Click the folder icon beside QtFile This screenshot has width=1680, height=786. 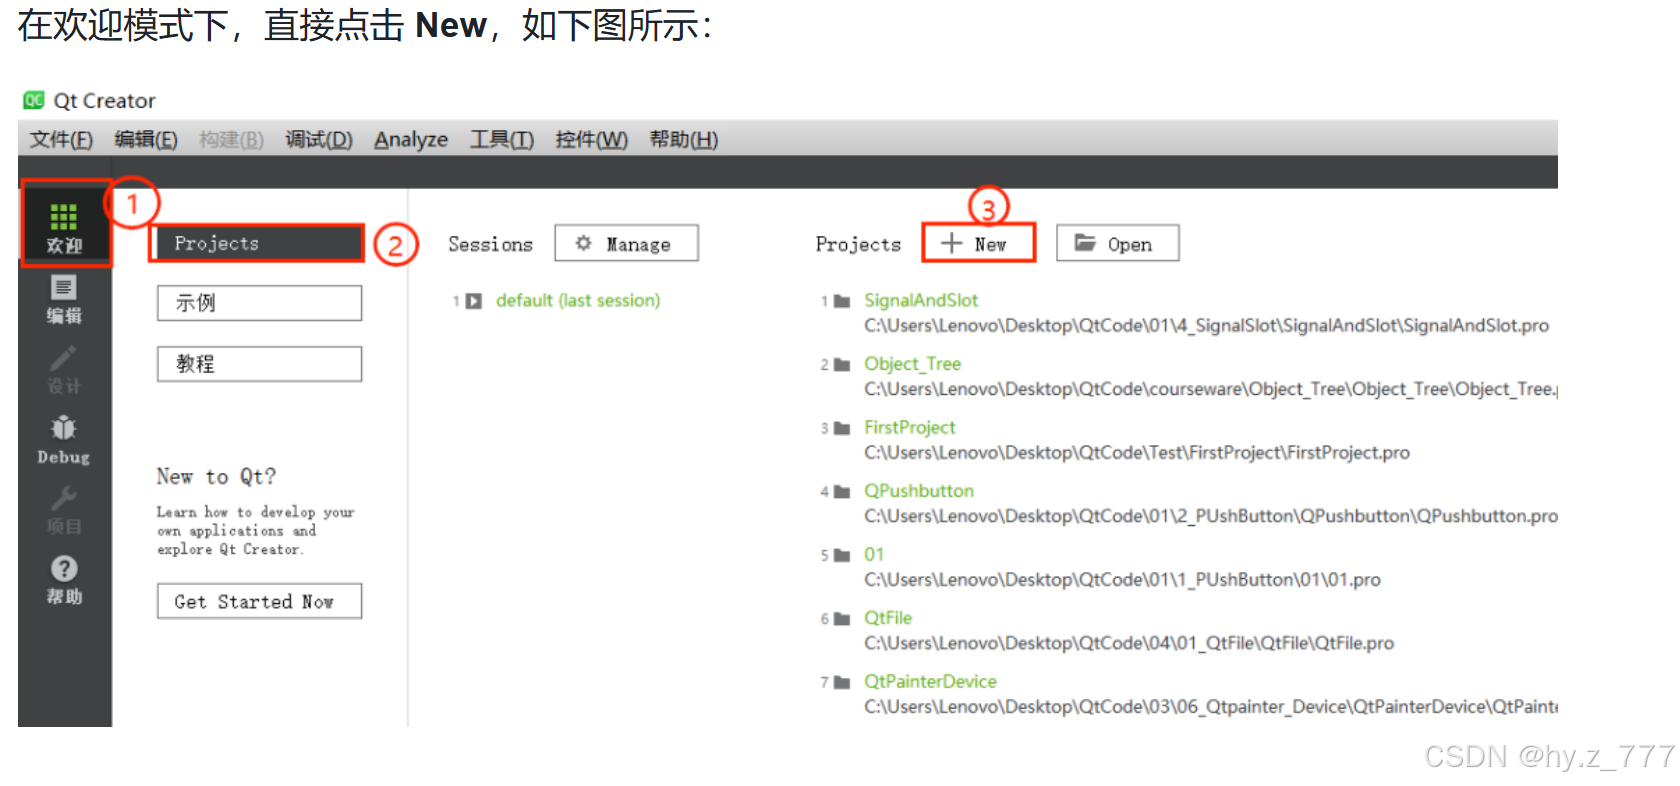click(x=842, y=619)
